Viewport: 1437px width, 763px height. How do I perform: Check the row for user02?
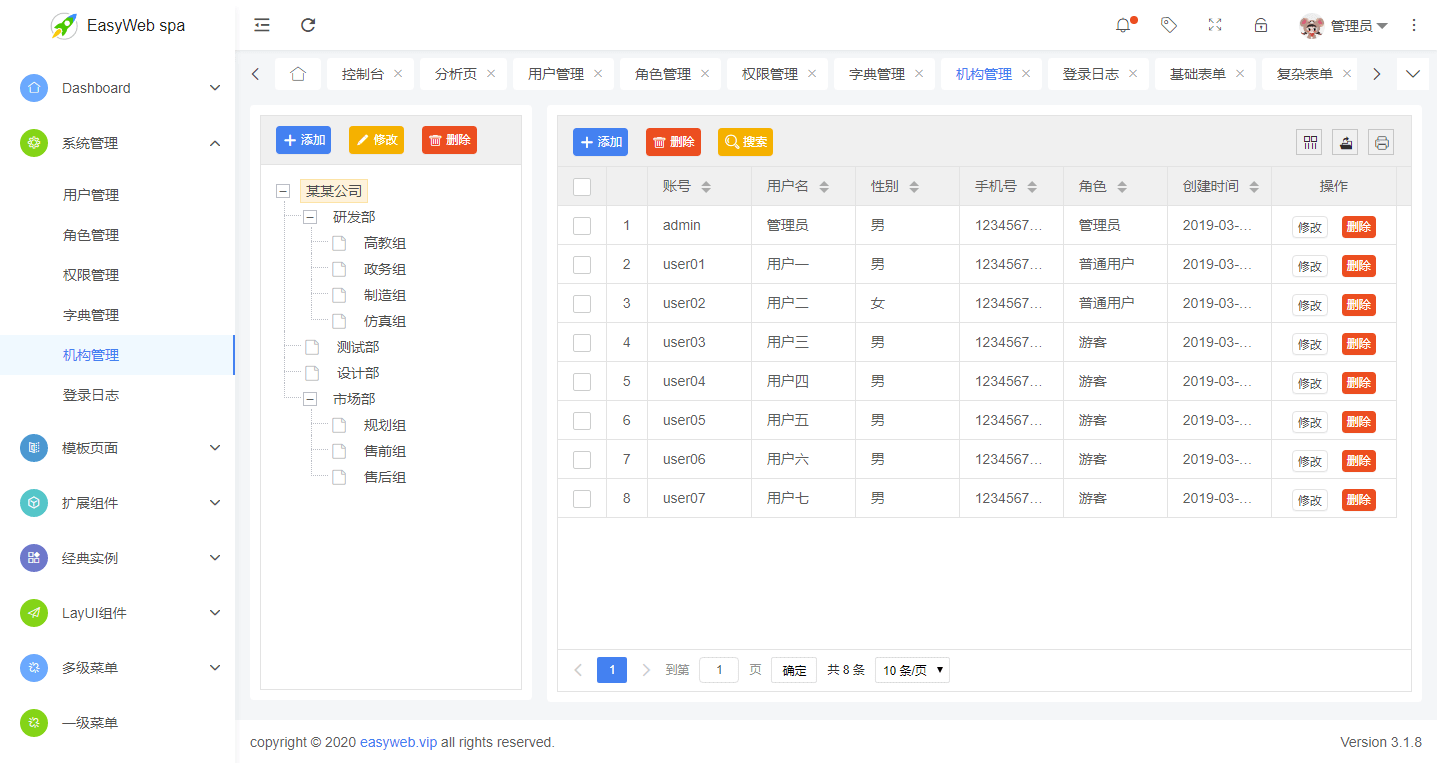coord(582,304)
